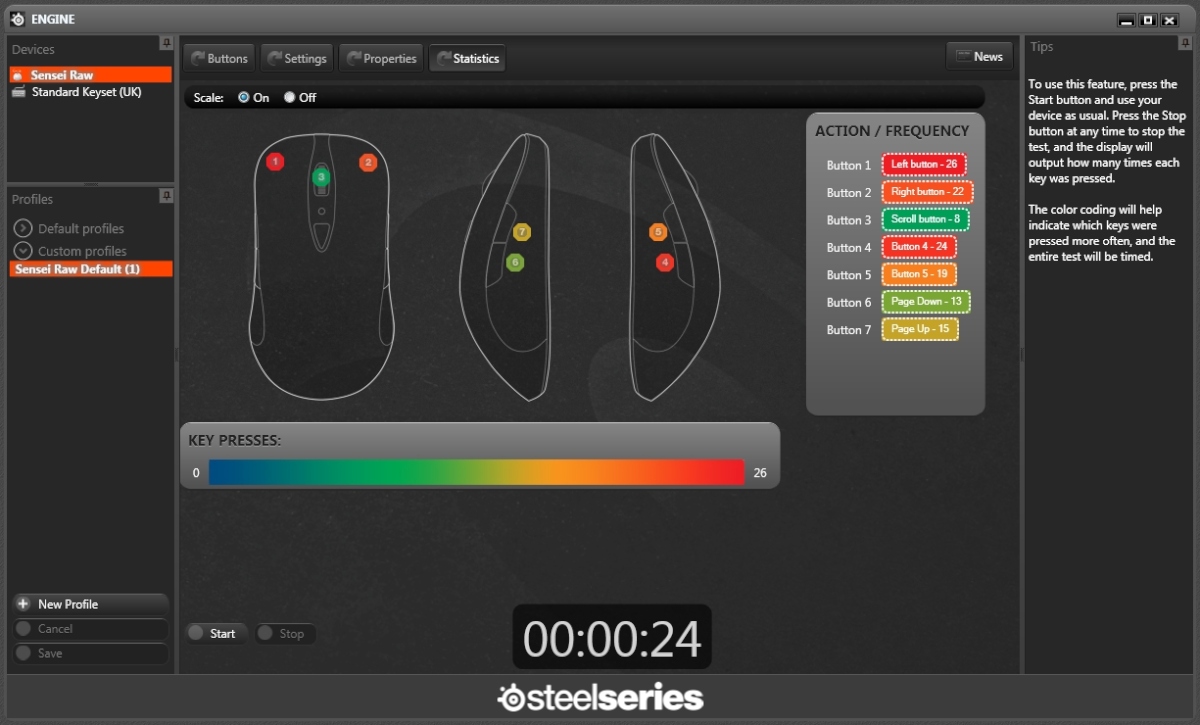Viewport: 1200px width, 725px height.
Task: Click red button 1 marker on mouse
Action: point(275,161)
